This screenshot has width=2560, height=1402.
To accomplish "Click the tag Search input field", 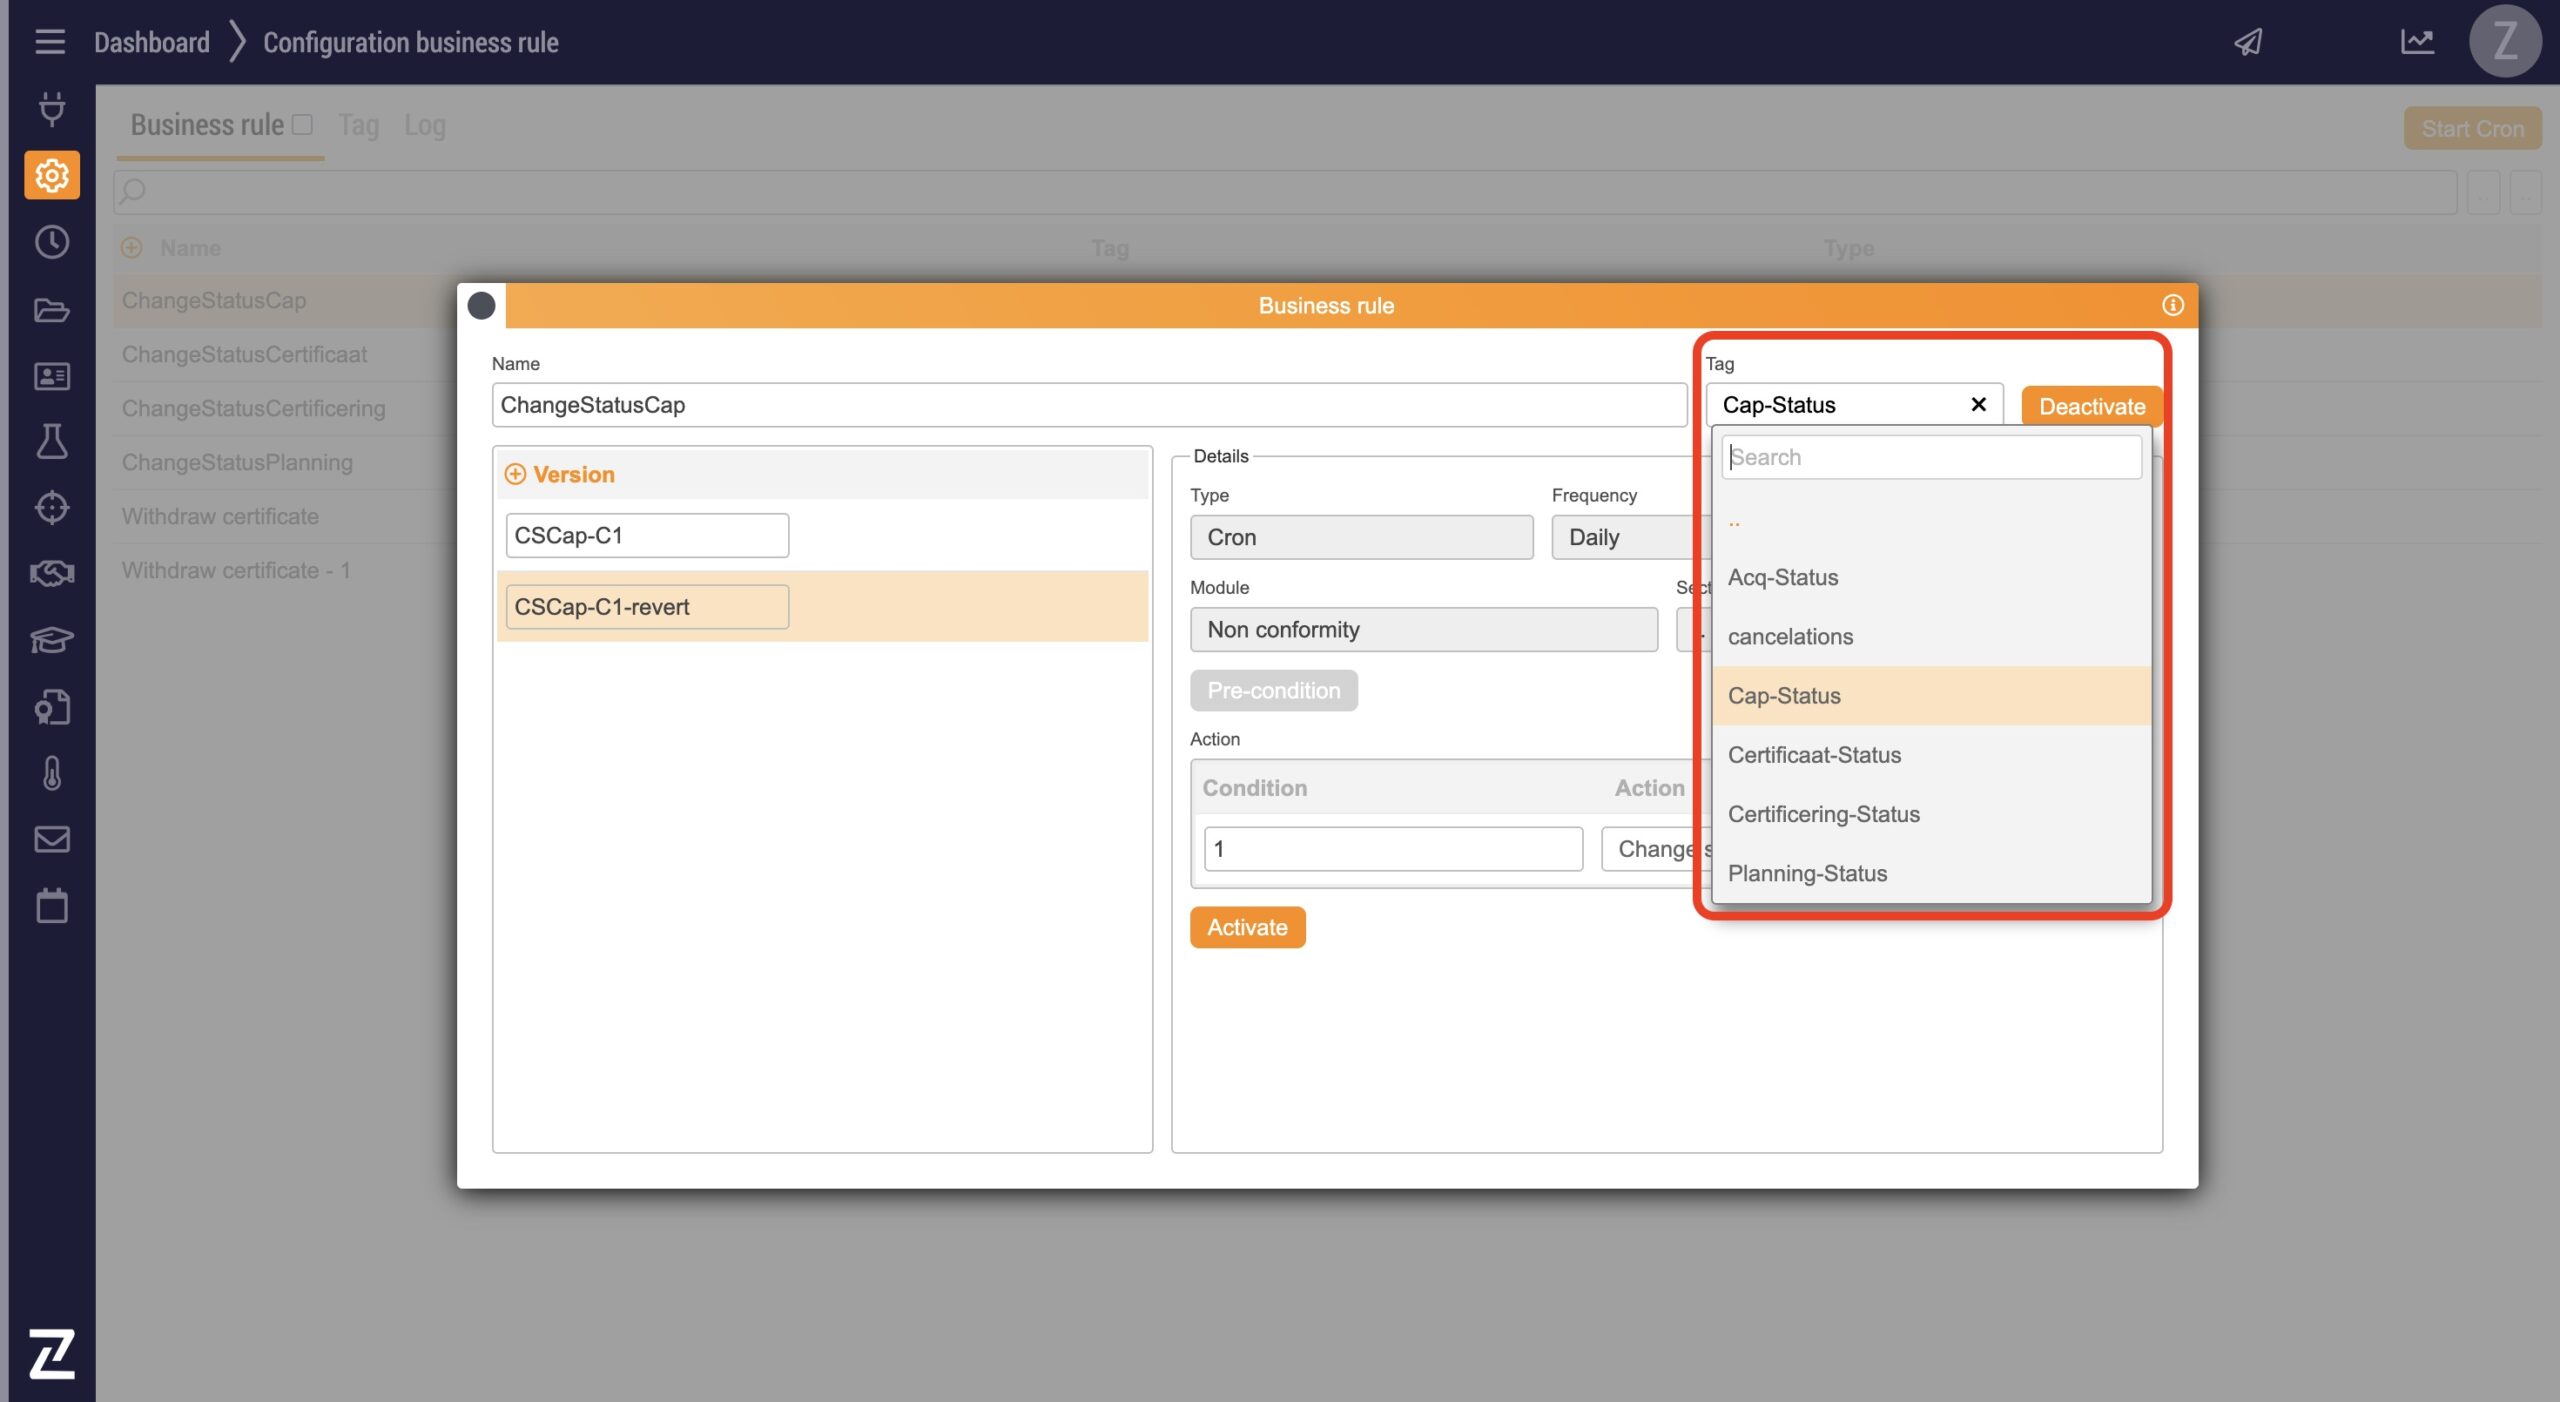I will [1930, 457].
